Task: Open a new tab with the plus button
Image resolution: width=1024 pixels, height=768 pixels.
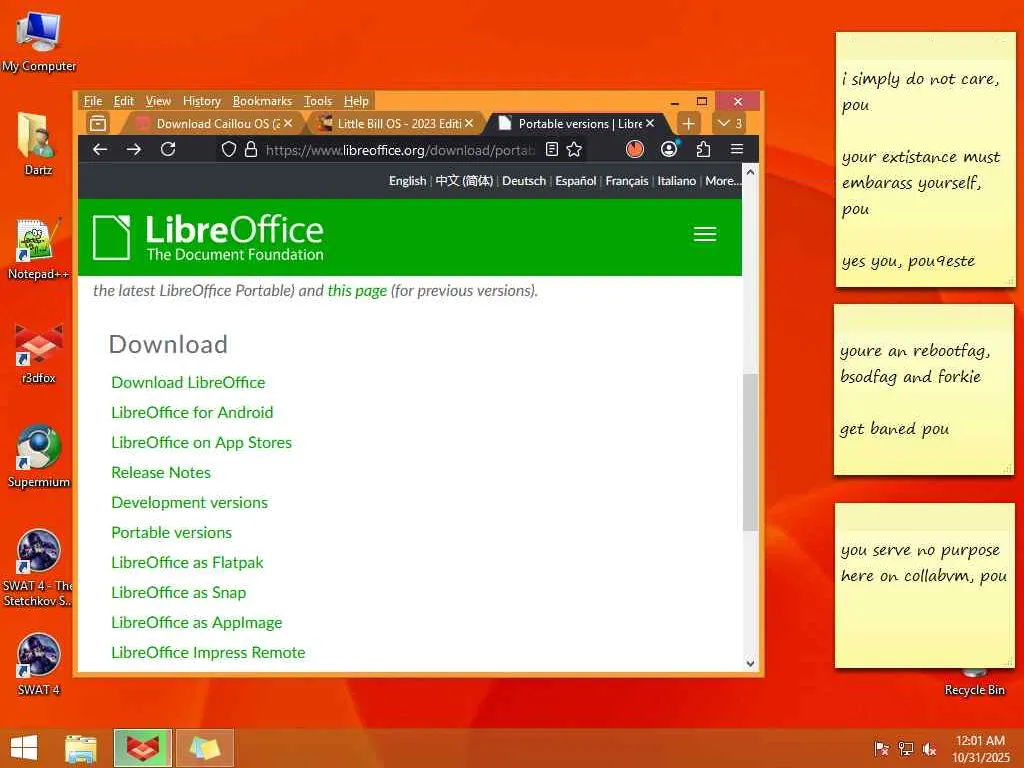Action: click(688, 123)
